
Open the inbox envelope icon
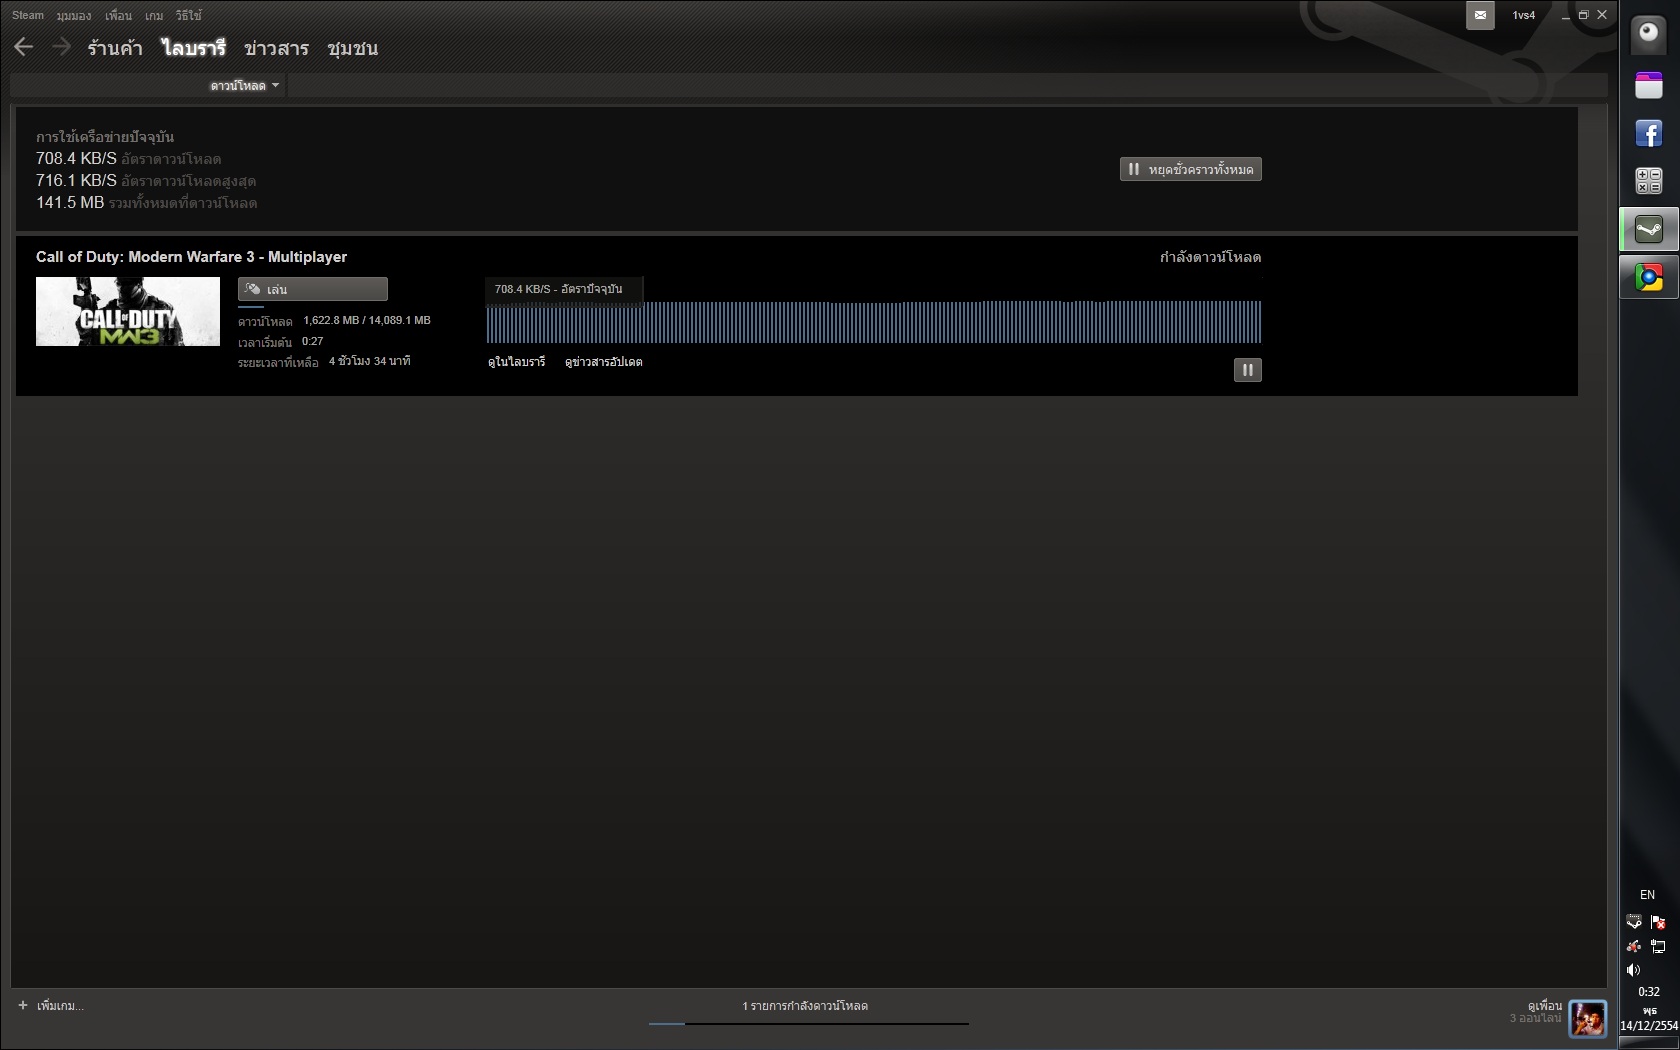point(1480,15)
